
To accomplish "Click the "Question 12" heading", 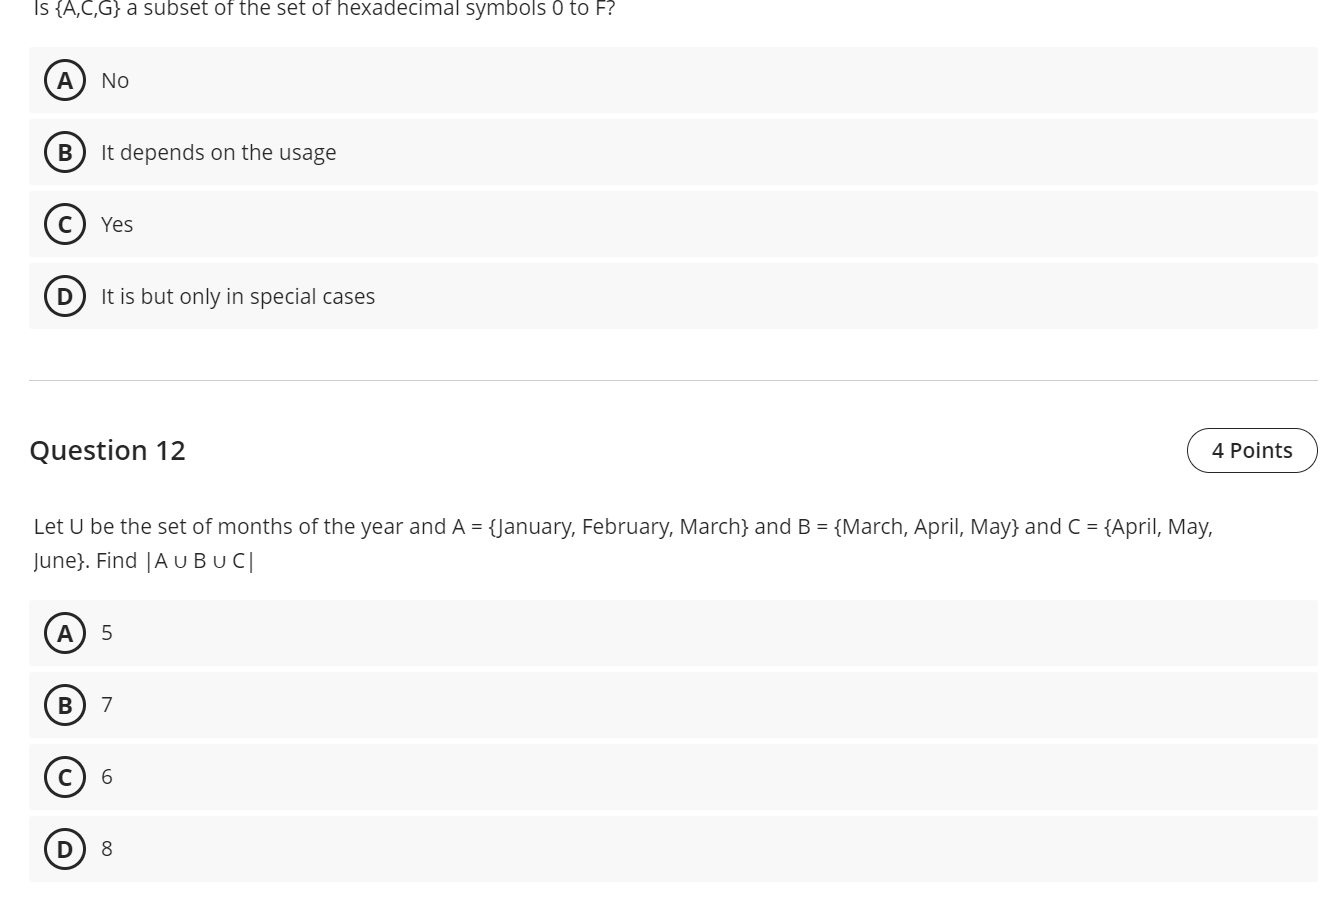I will click(107, 450).
